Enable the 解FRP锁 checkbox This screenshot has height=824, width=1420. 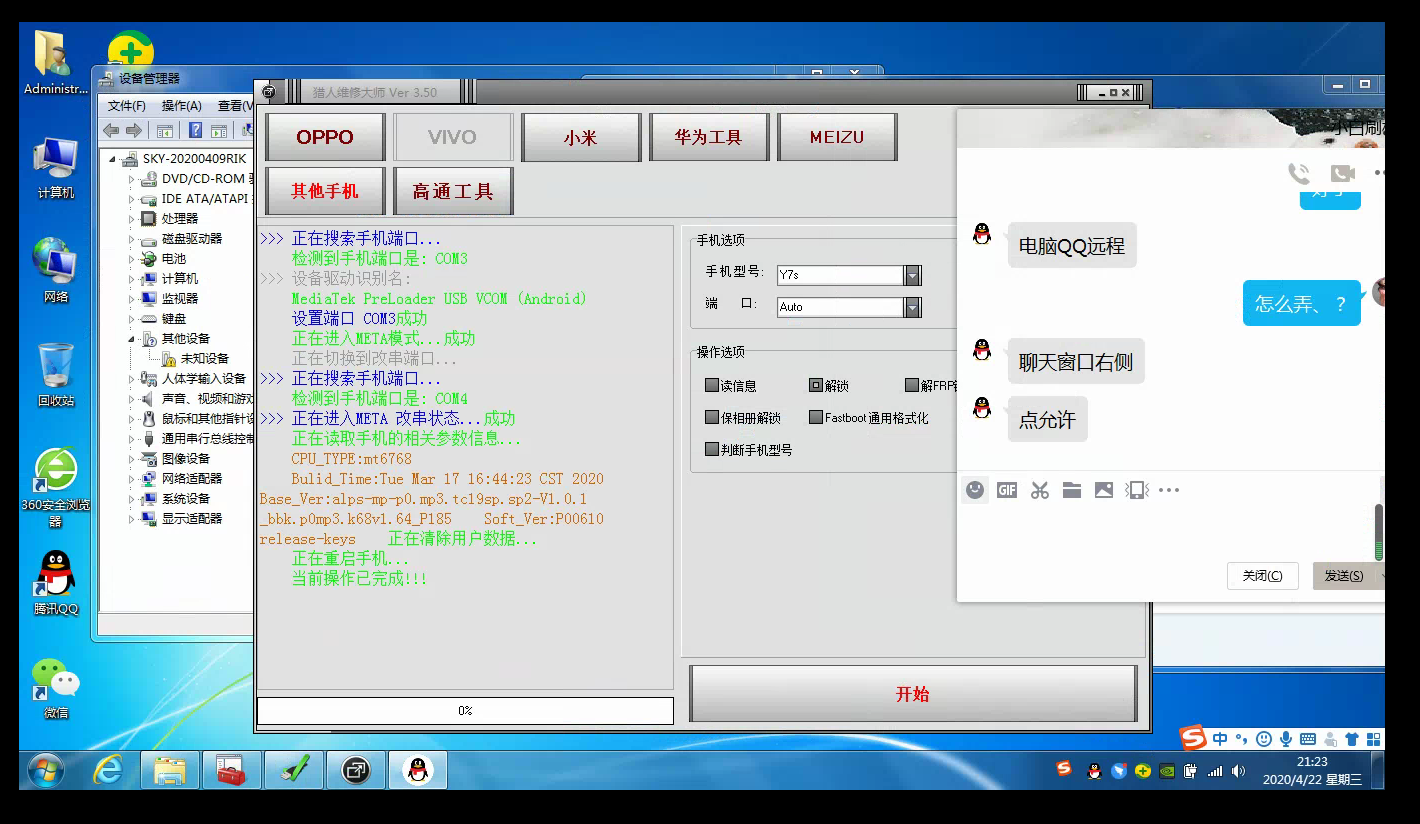click(912, 386)
